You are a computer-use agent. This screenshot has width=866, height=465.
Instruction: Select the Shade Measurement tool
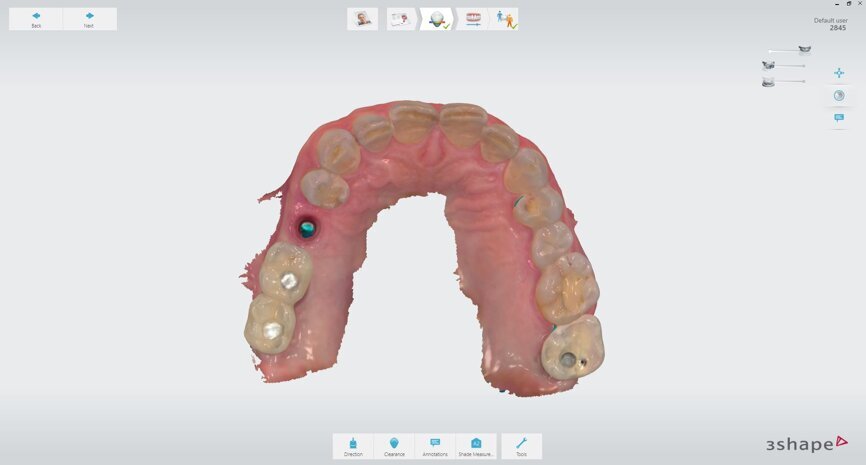click(476, 446)
